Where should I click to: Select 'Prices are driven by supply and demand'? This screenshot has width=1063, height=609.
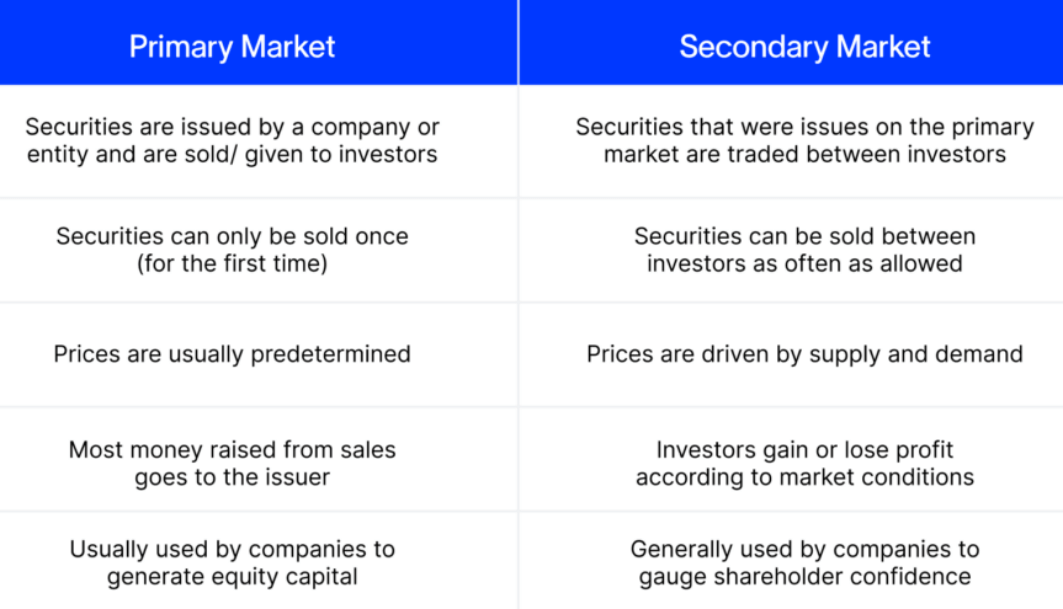coord(805,355)
